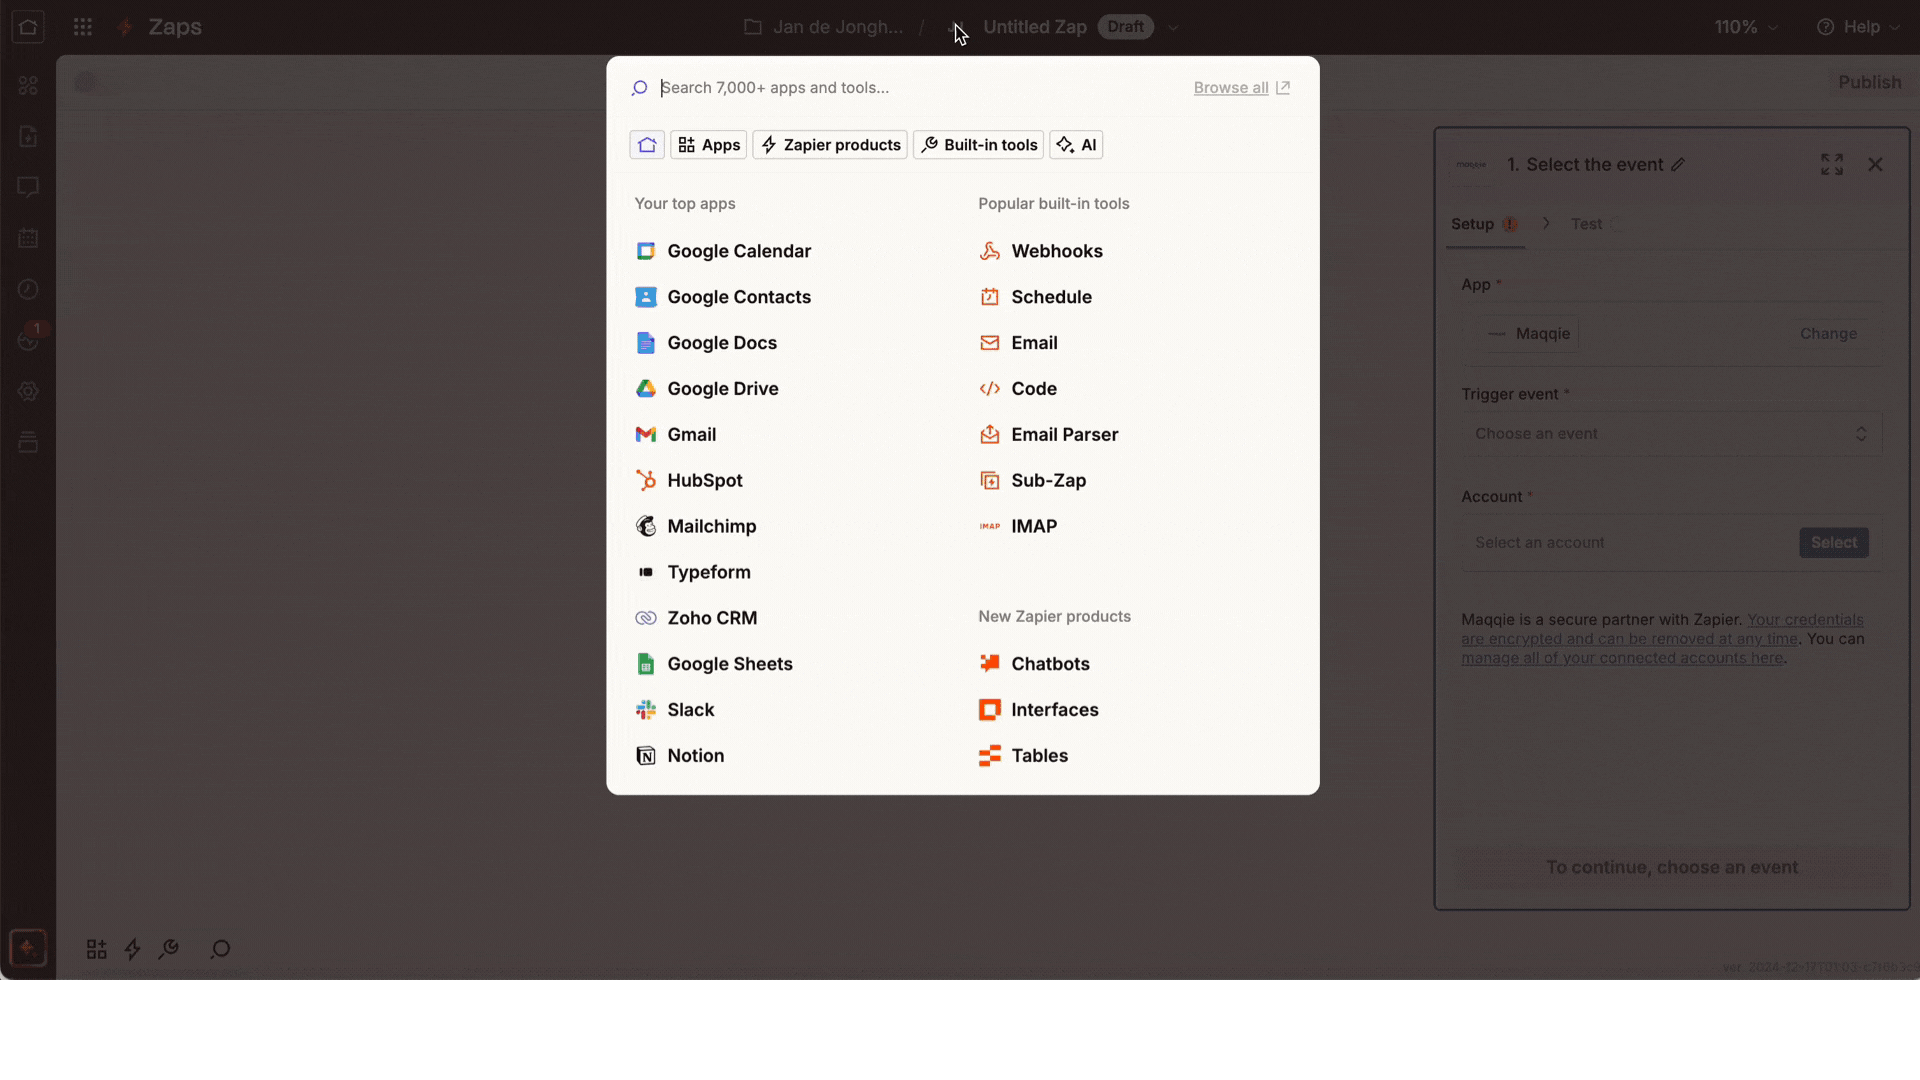Click the Chatbots product icon

tap(989, 664)
